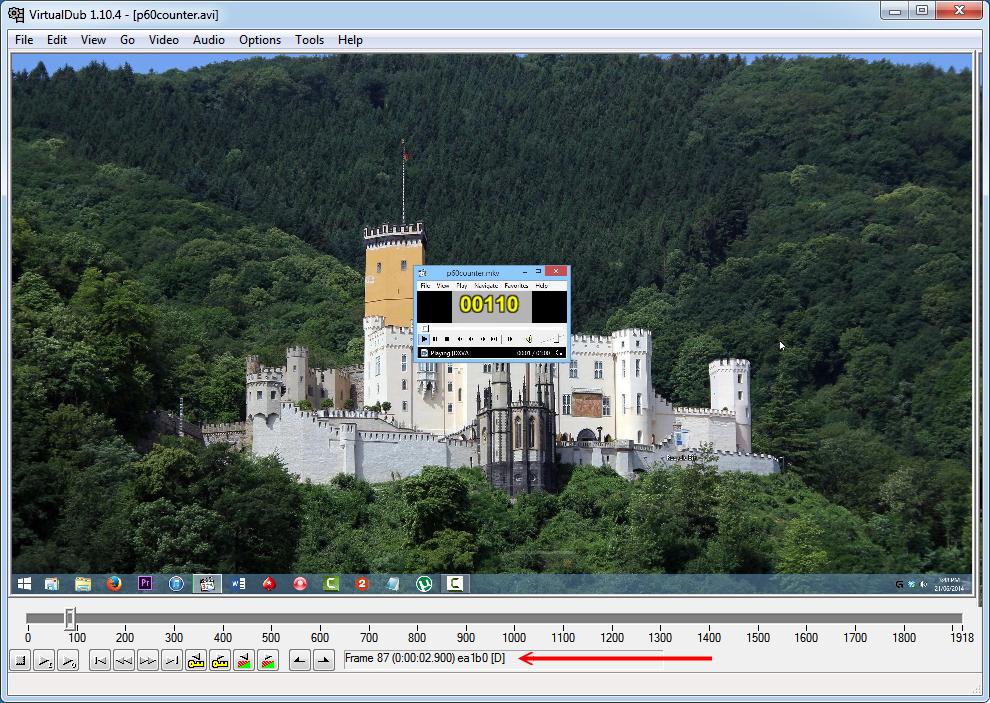Maximize the VirtualDub window
990x703 pixels.
pos(922,11)
